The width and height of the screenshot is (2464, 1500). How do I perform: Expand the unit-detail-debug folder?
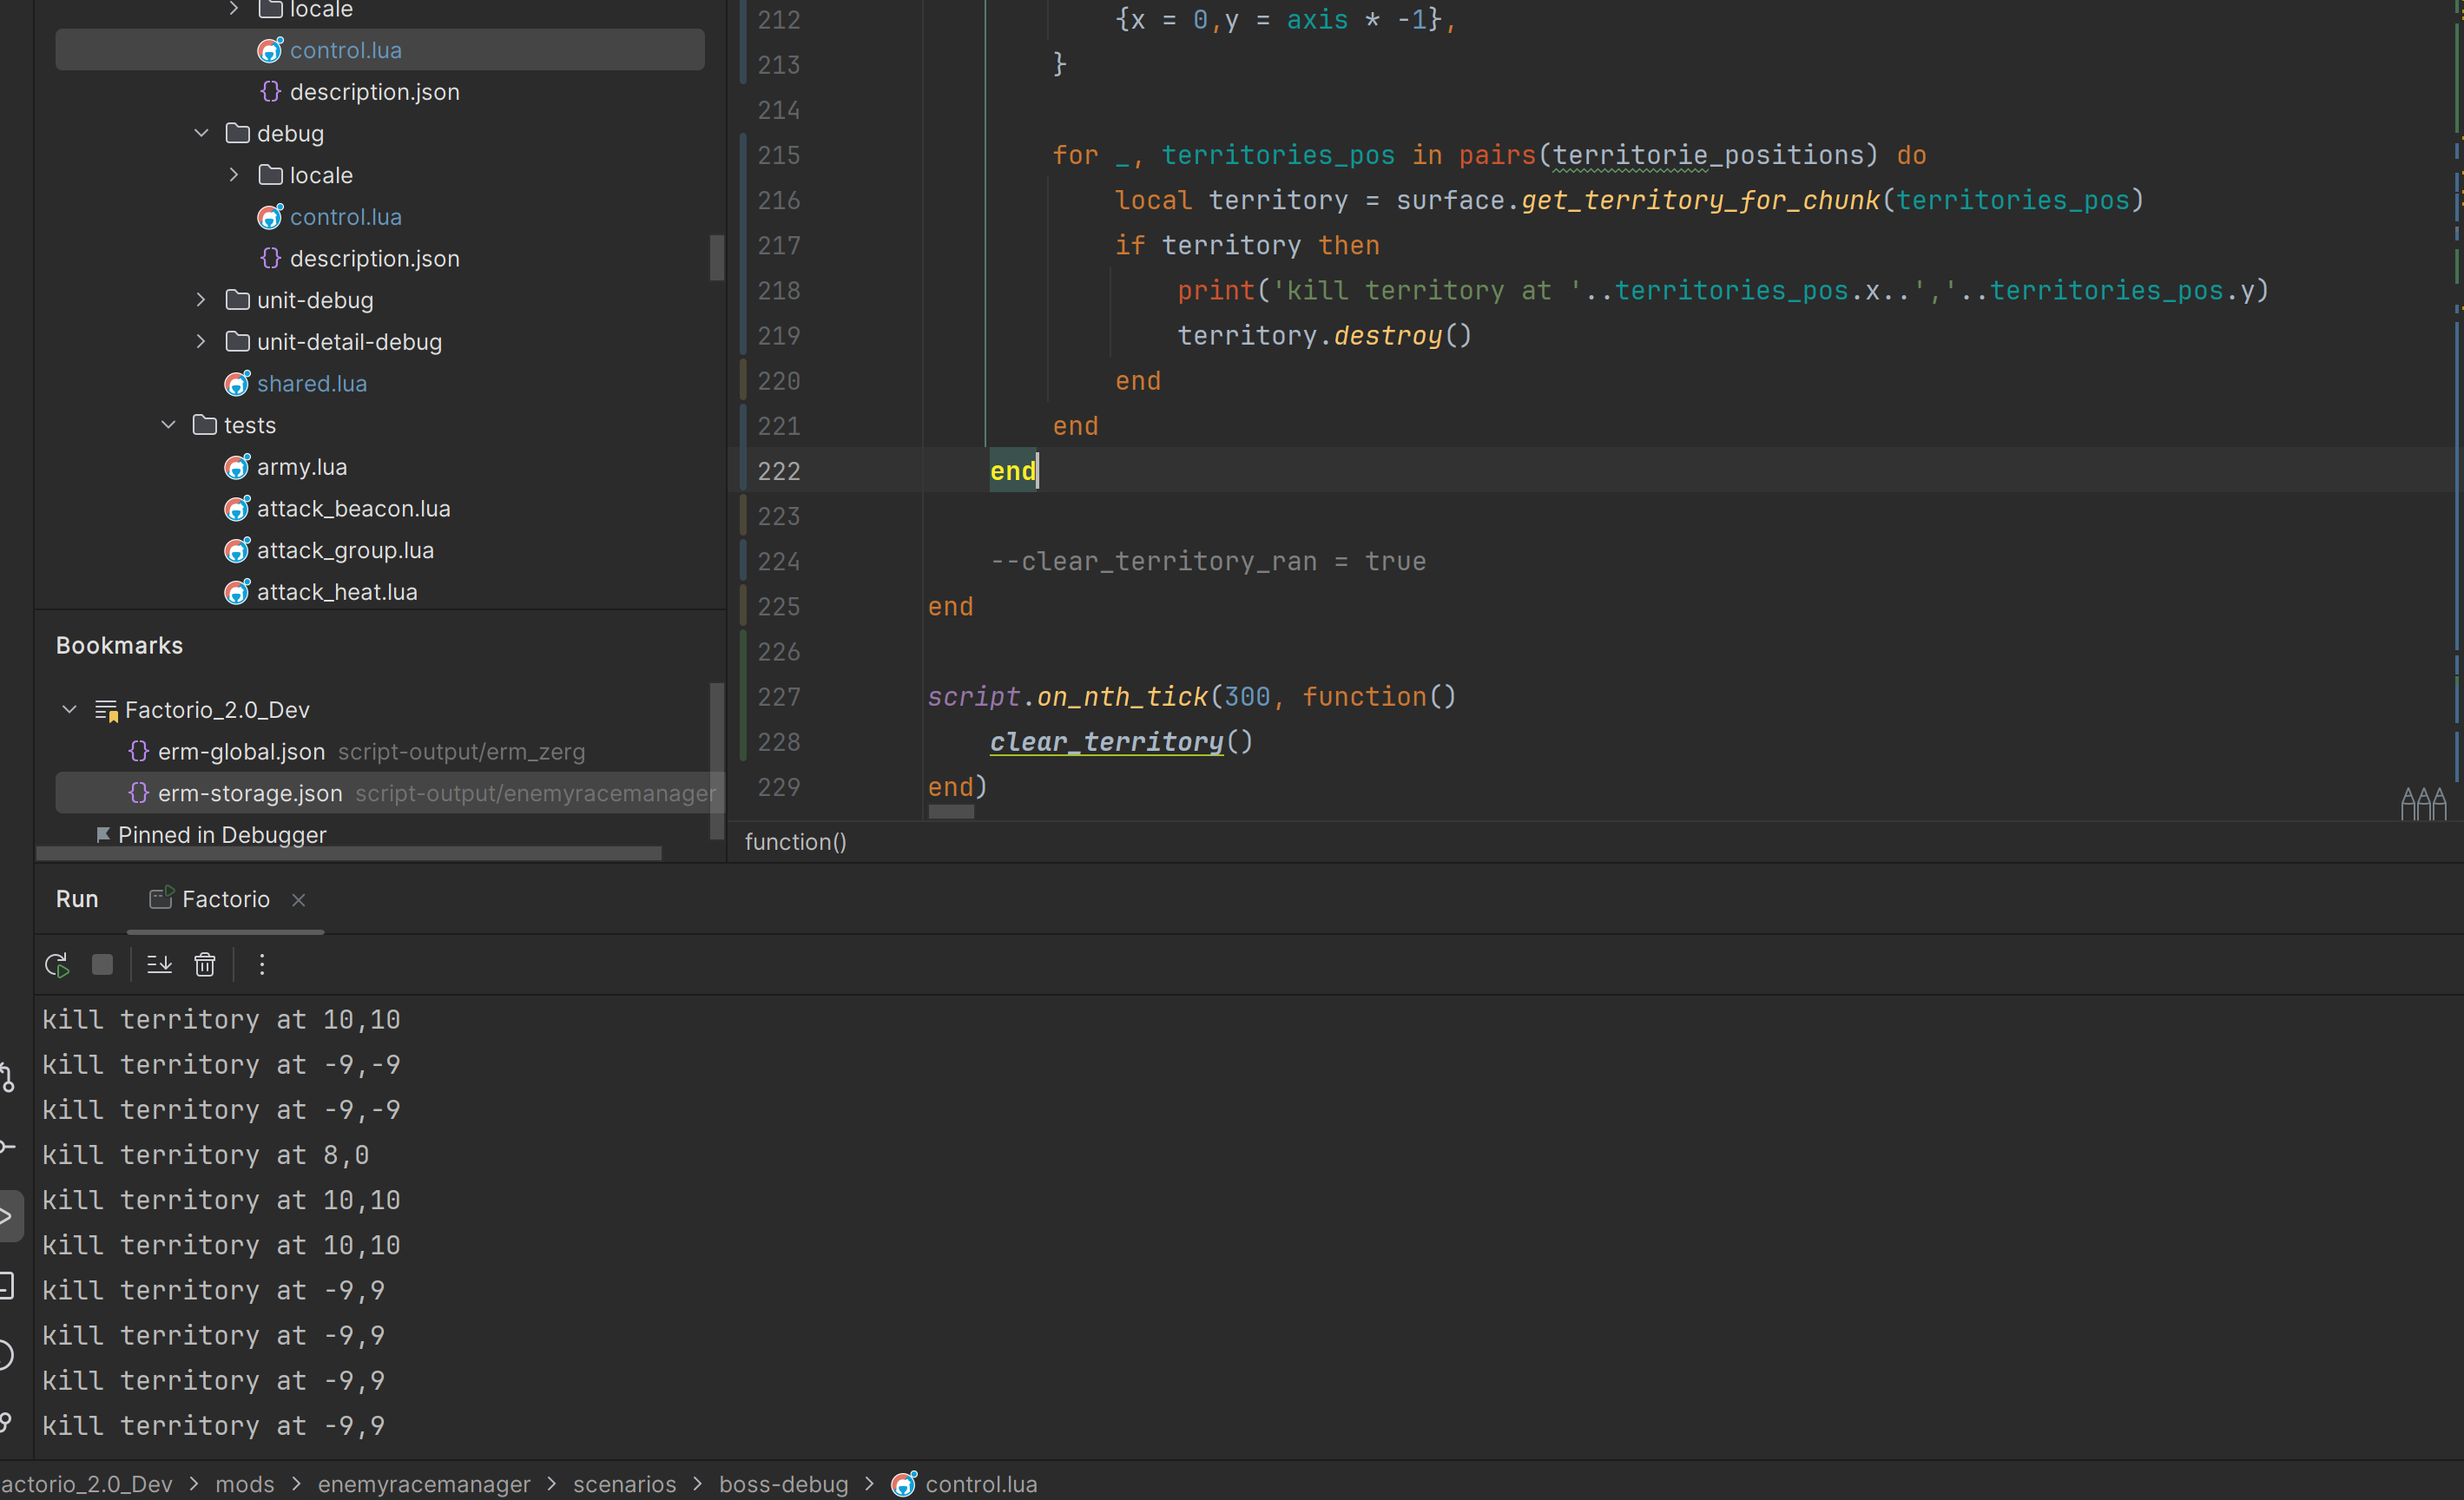pyautogui.click(x=201, y=342)
